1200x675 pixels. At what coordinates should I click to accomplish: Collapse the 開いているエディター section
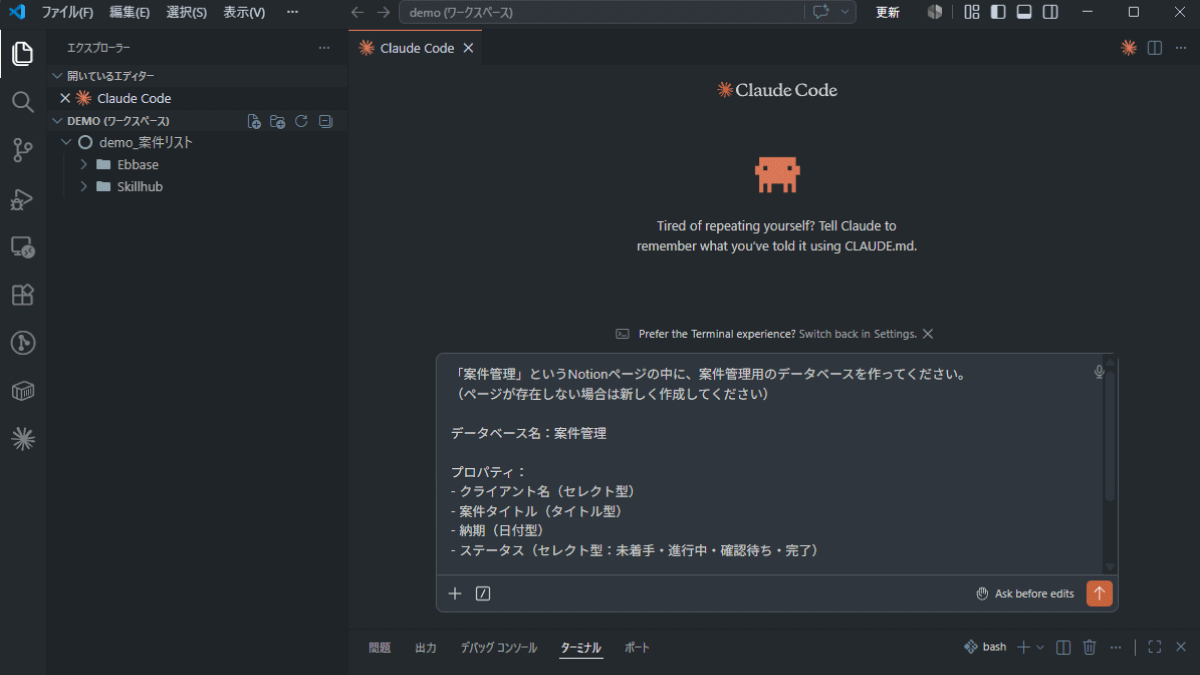[57, 76]
